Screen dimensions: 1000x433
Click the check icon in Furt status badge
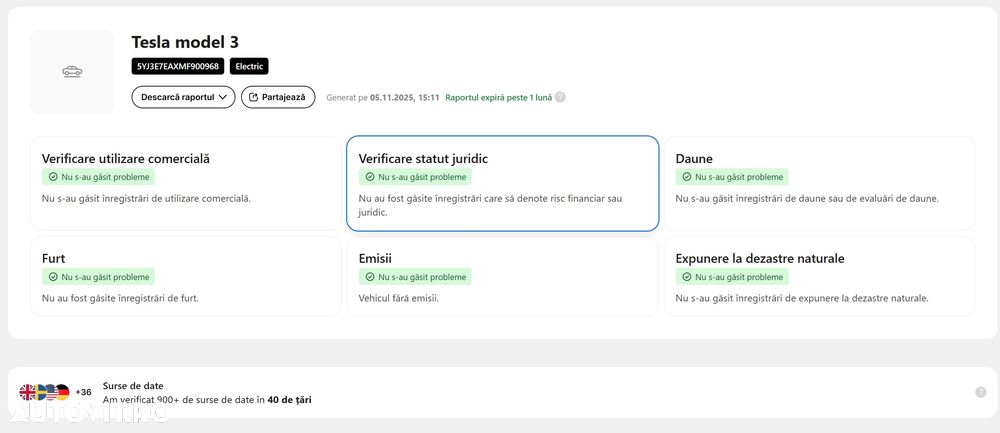click(52, 277)
